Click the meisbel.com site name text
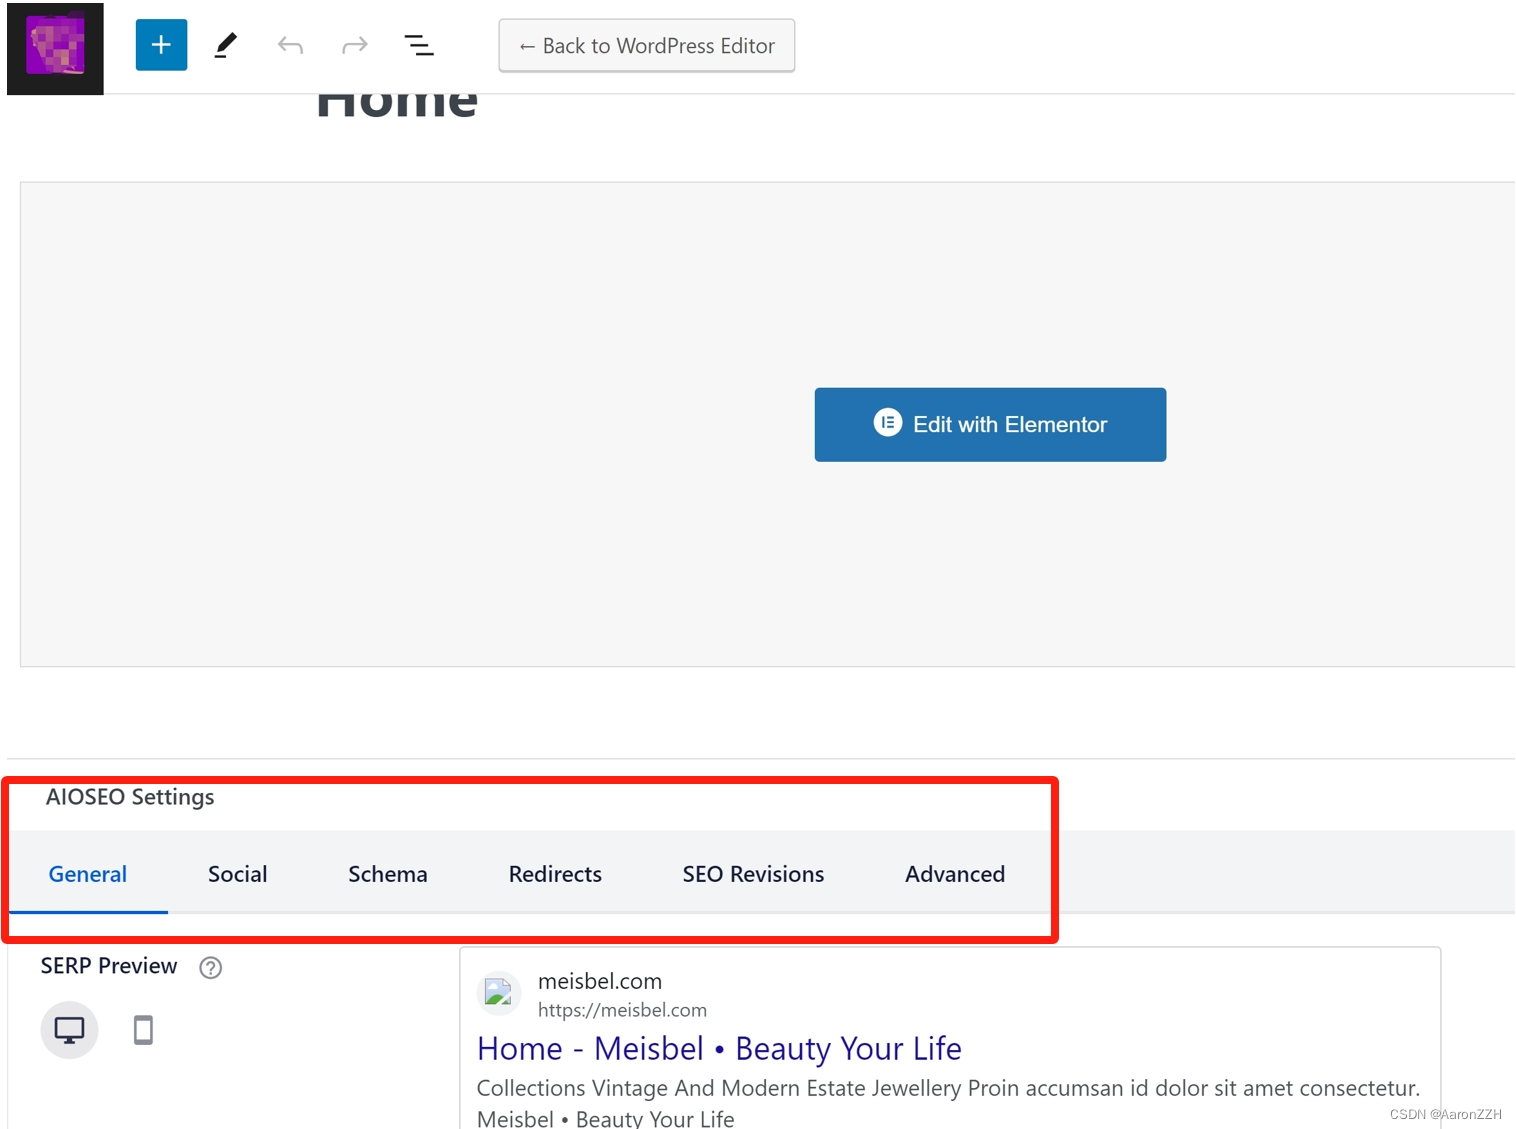 [x=600, y=982]
